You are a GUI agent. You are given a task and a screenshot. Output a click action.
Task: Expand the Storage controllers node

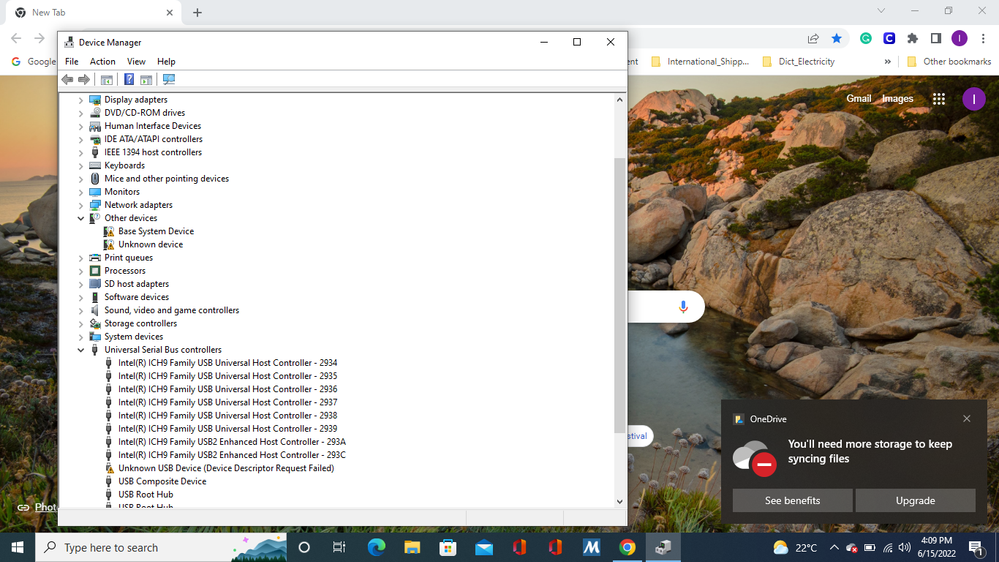(80, 324)
